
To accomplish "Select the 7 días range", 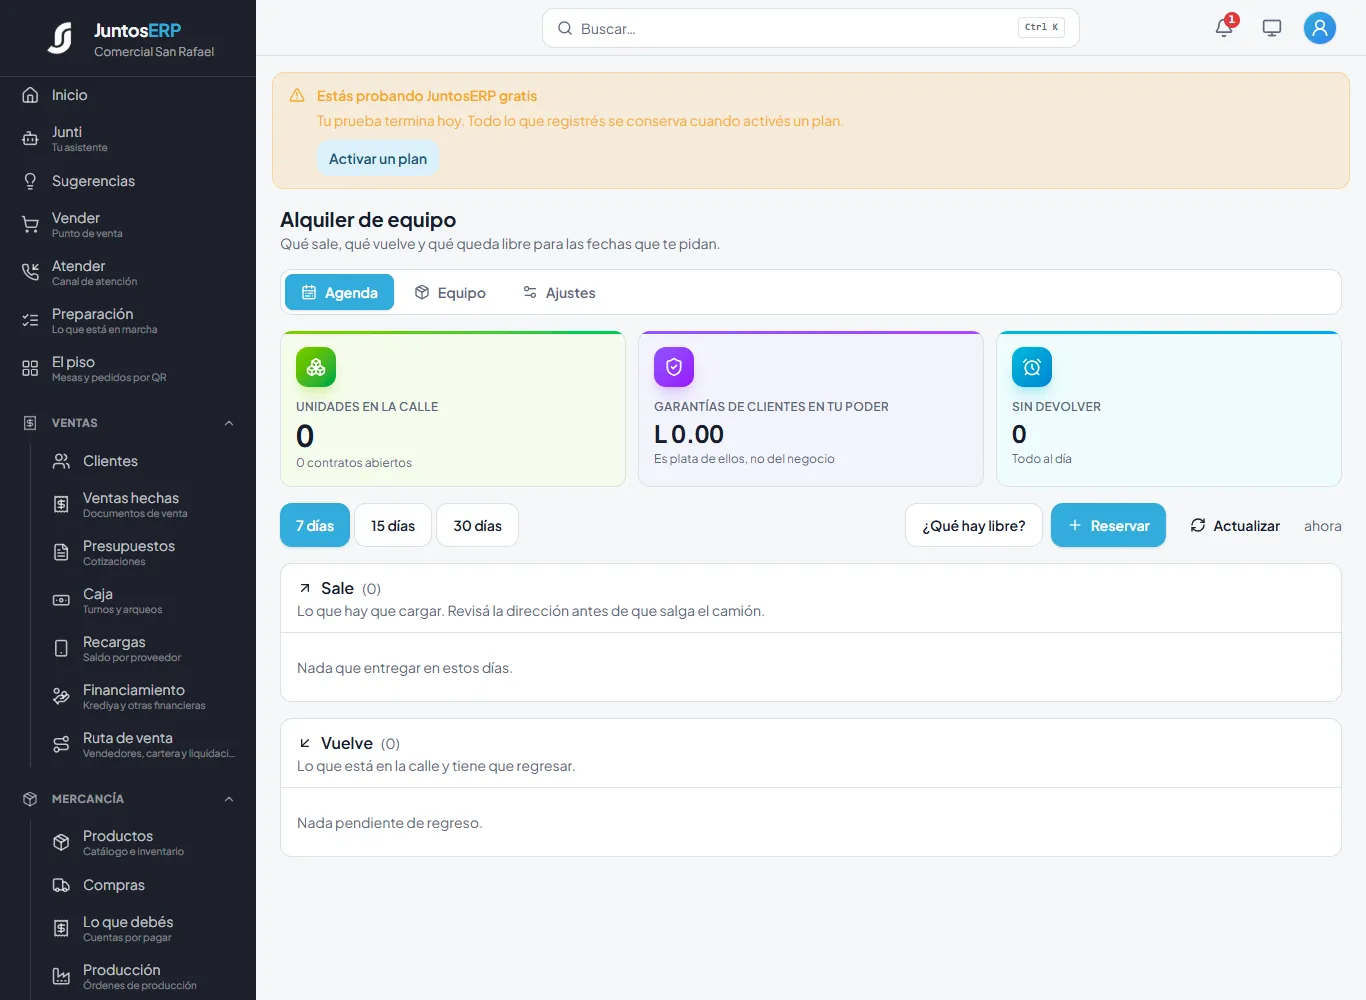I will [315, 525].
